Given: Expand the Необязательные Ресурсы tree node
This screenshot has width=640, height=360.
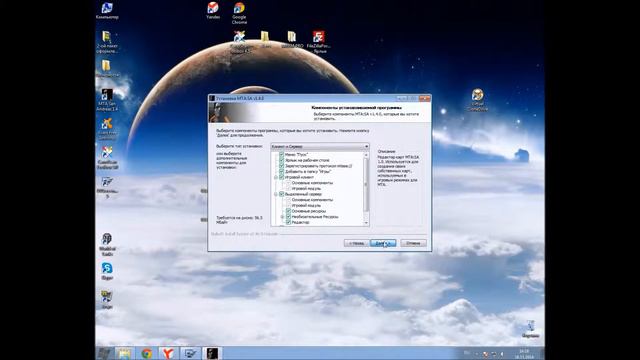Looking at the screenshot, I should [x=282, y=217].
